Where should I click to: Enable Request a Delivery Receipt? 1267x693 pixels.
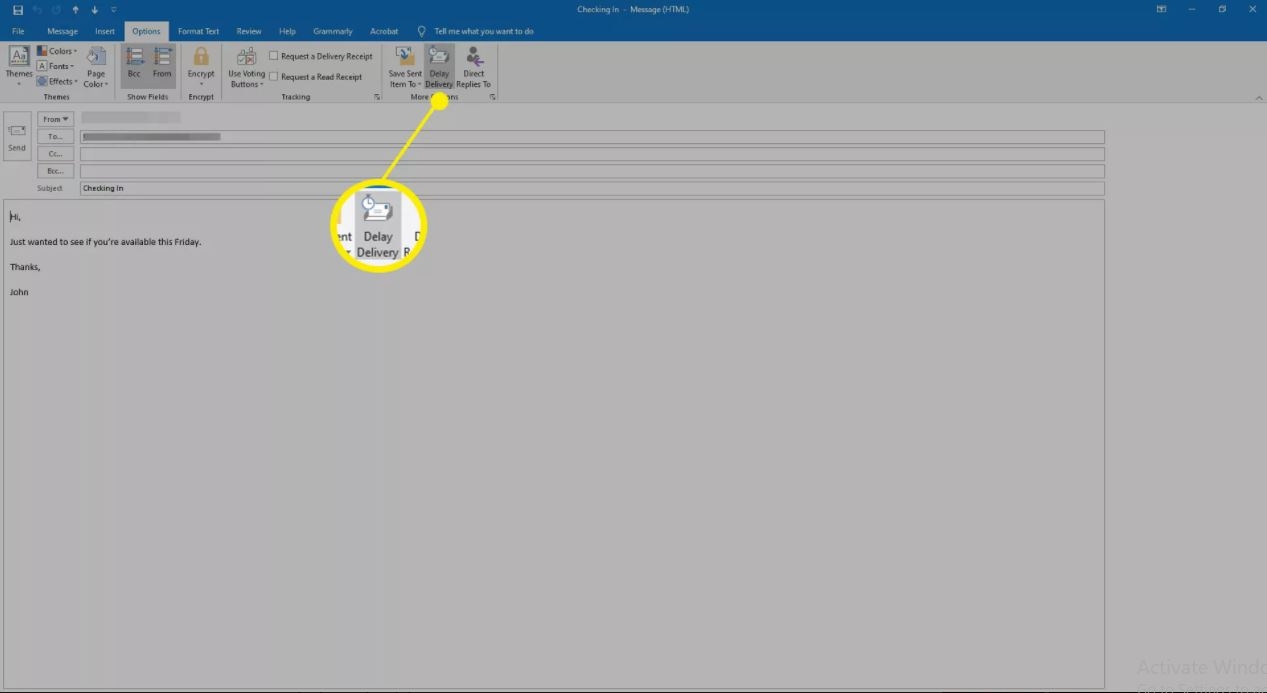click(321, 56)
